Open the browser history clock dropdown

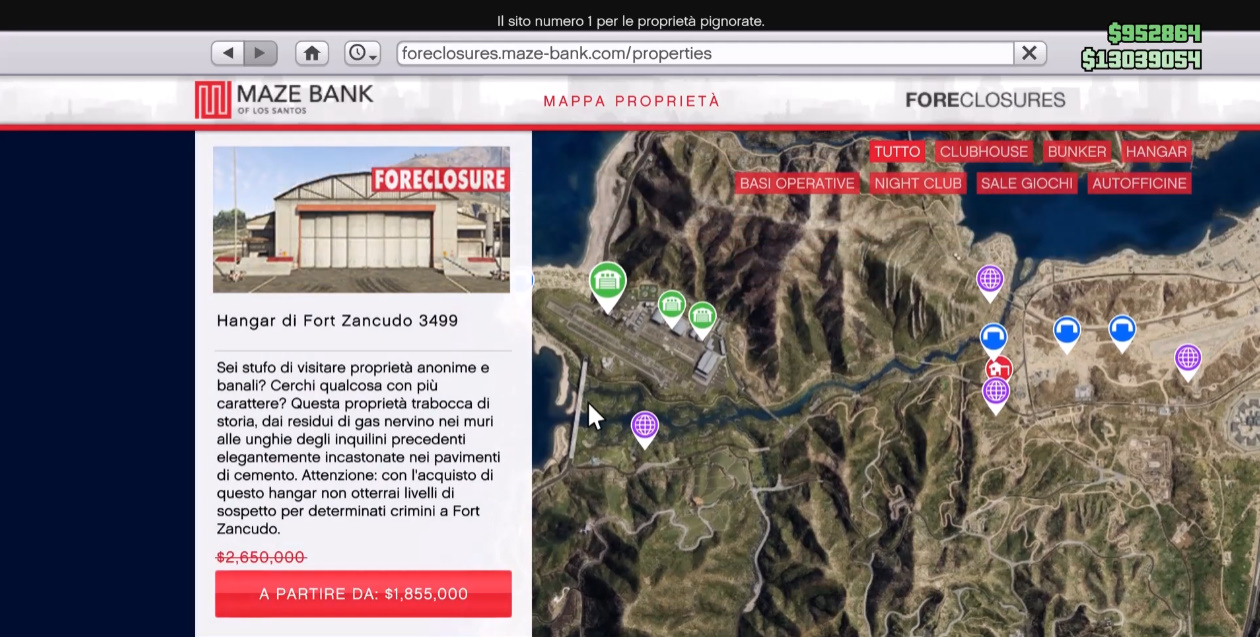pyautogui.click(x=362, y=53)
